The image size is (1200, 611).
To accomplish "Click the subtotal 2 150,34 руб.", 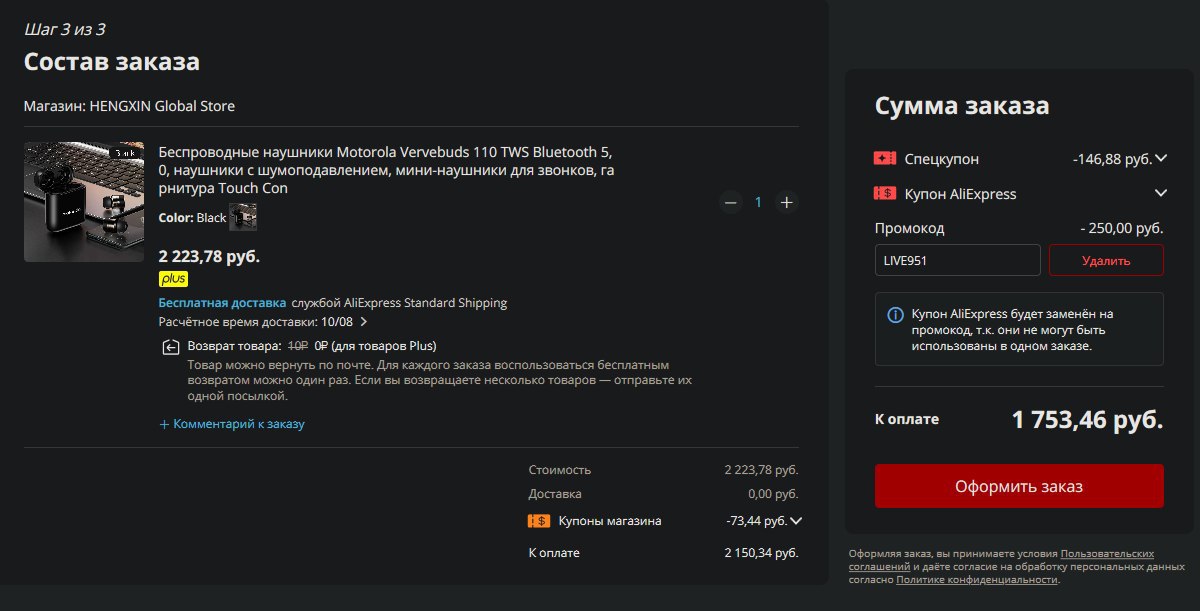I will [761, 553].
